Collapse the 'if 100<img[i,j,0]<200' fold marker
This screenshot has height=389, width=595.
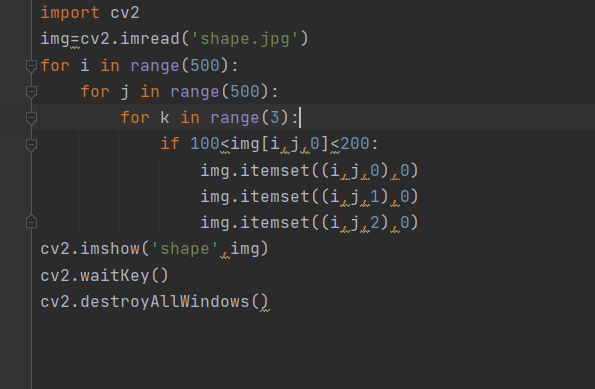click(x=31, y=144)
